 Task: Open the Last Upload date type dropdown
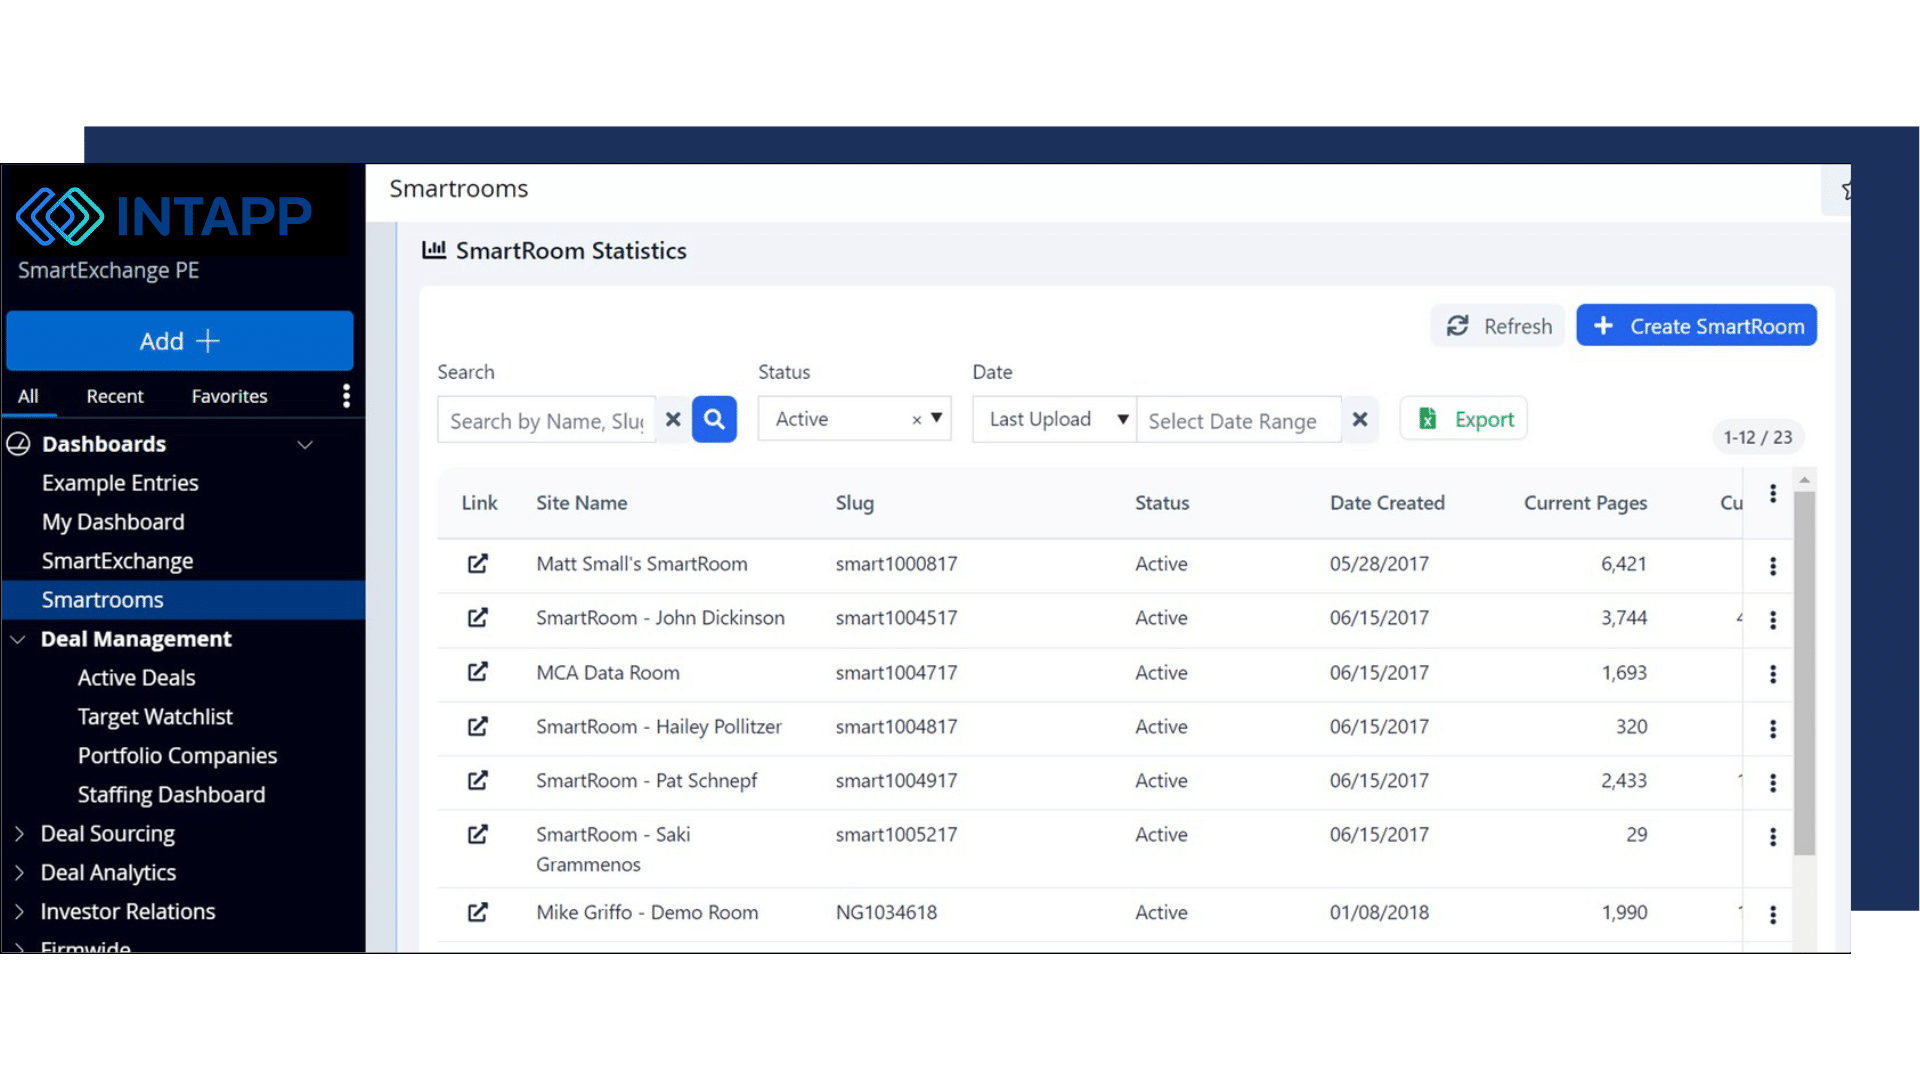tap(1055, 419)
